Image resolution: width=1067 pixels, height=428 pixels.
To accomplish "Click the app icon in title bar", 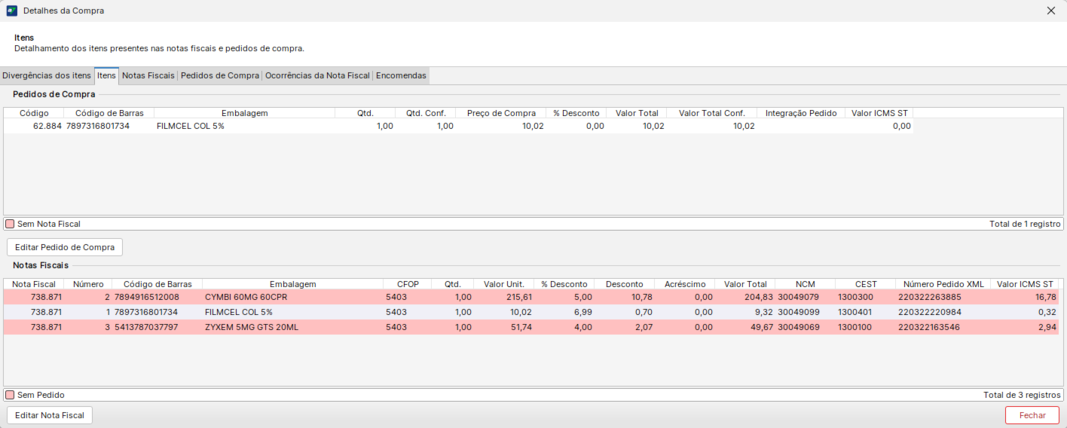I will [11, 10].
